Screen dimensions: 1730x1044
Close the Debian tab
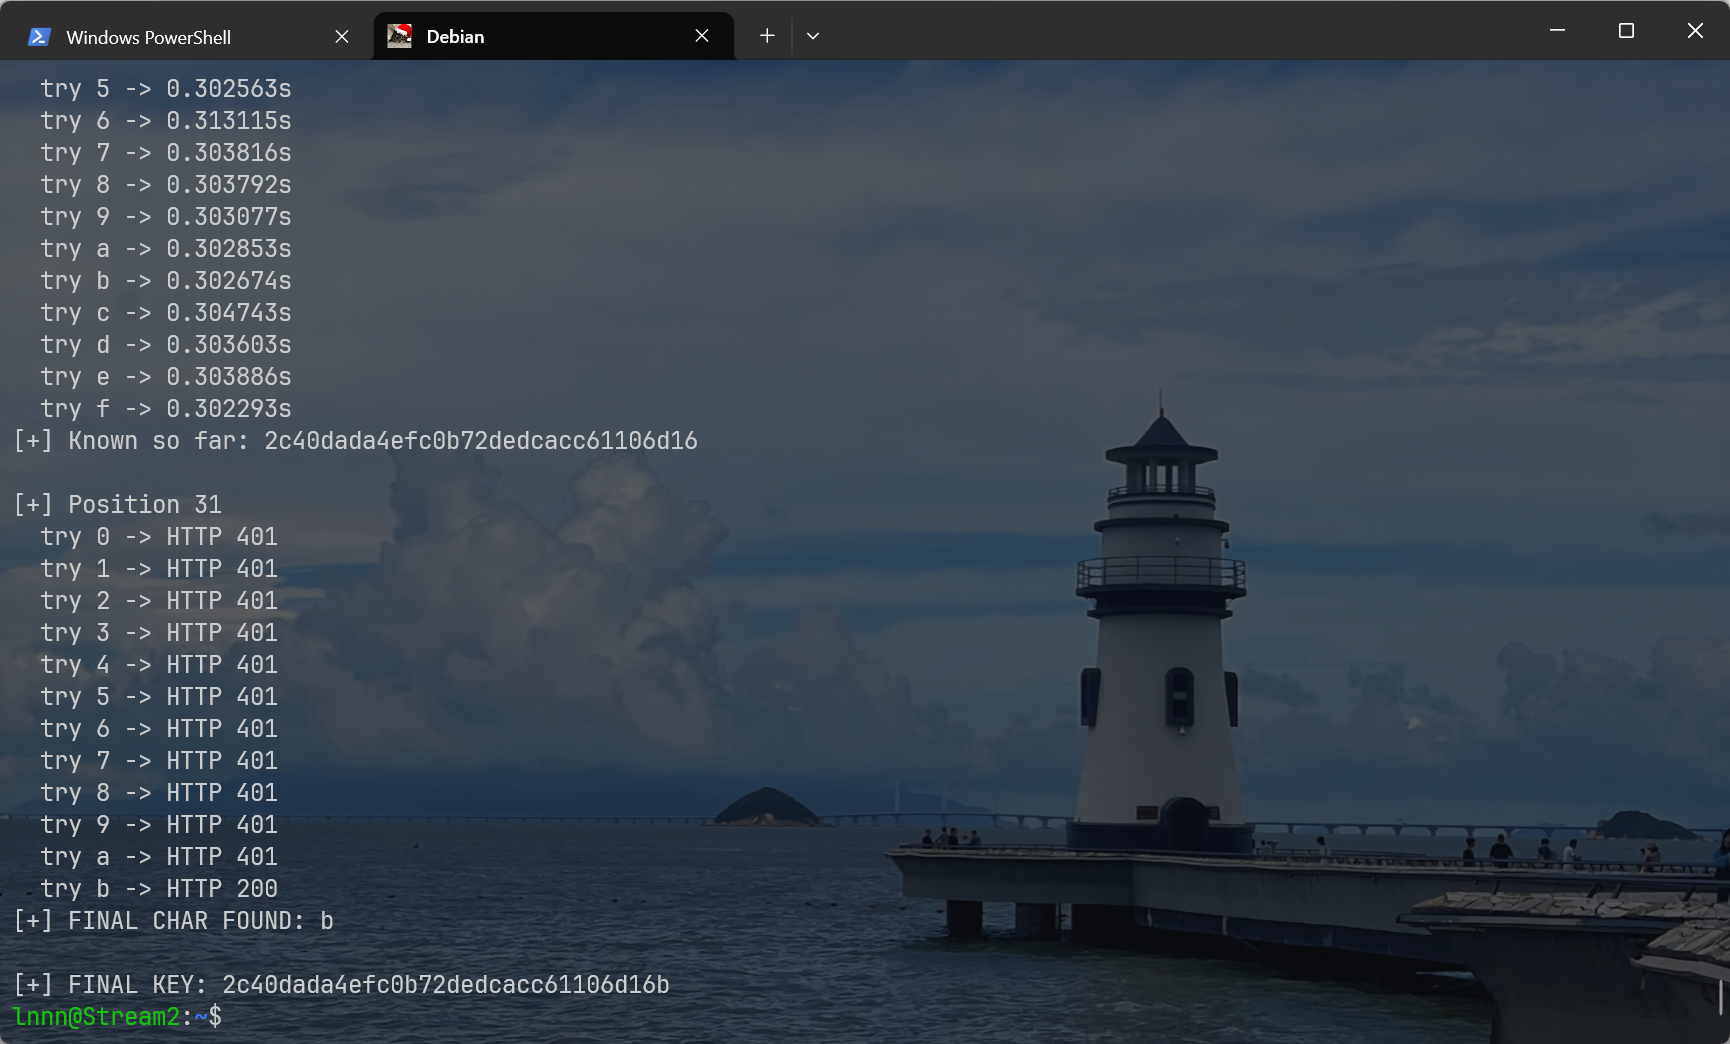coord(702,36)
